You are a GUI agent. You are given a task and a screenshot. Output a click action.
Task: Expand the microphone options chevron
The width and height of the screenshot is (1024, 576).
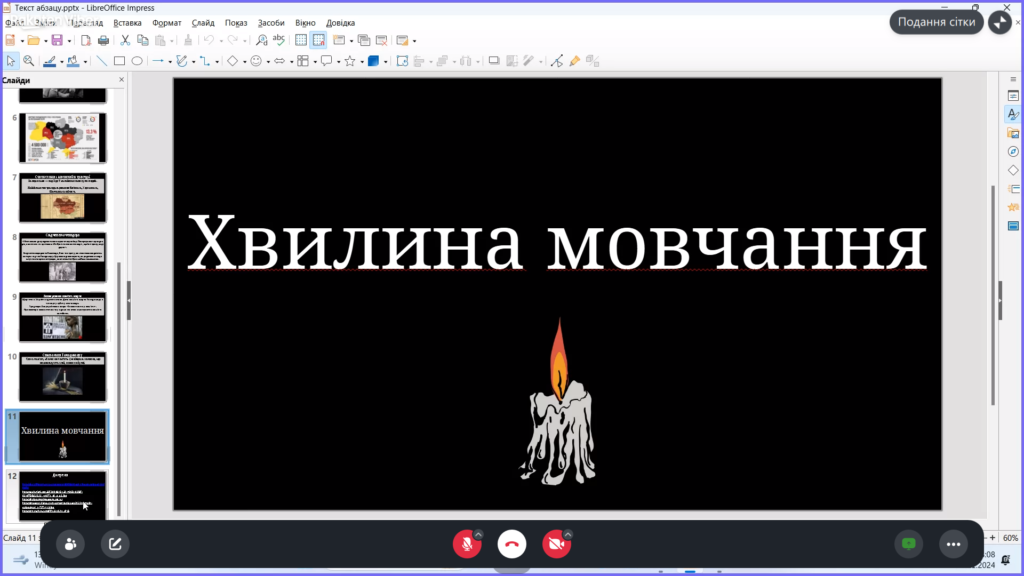click(x=478, y=534)
